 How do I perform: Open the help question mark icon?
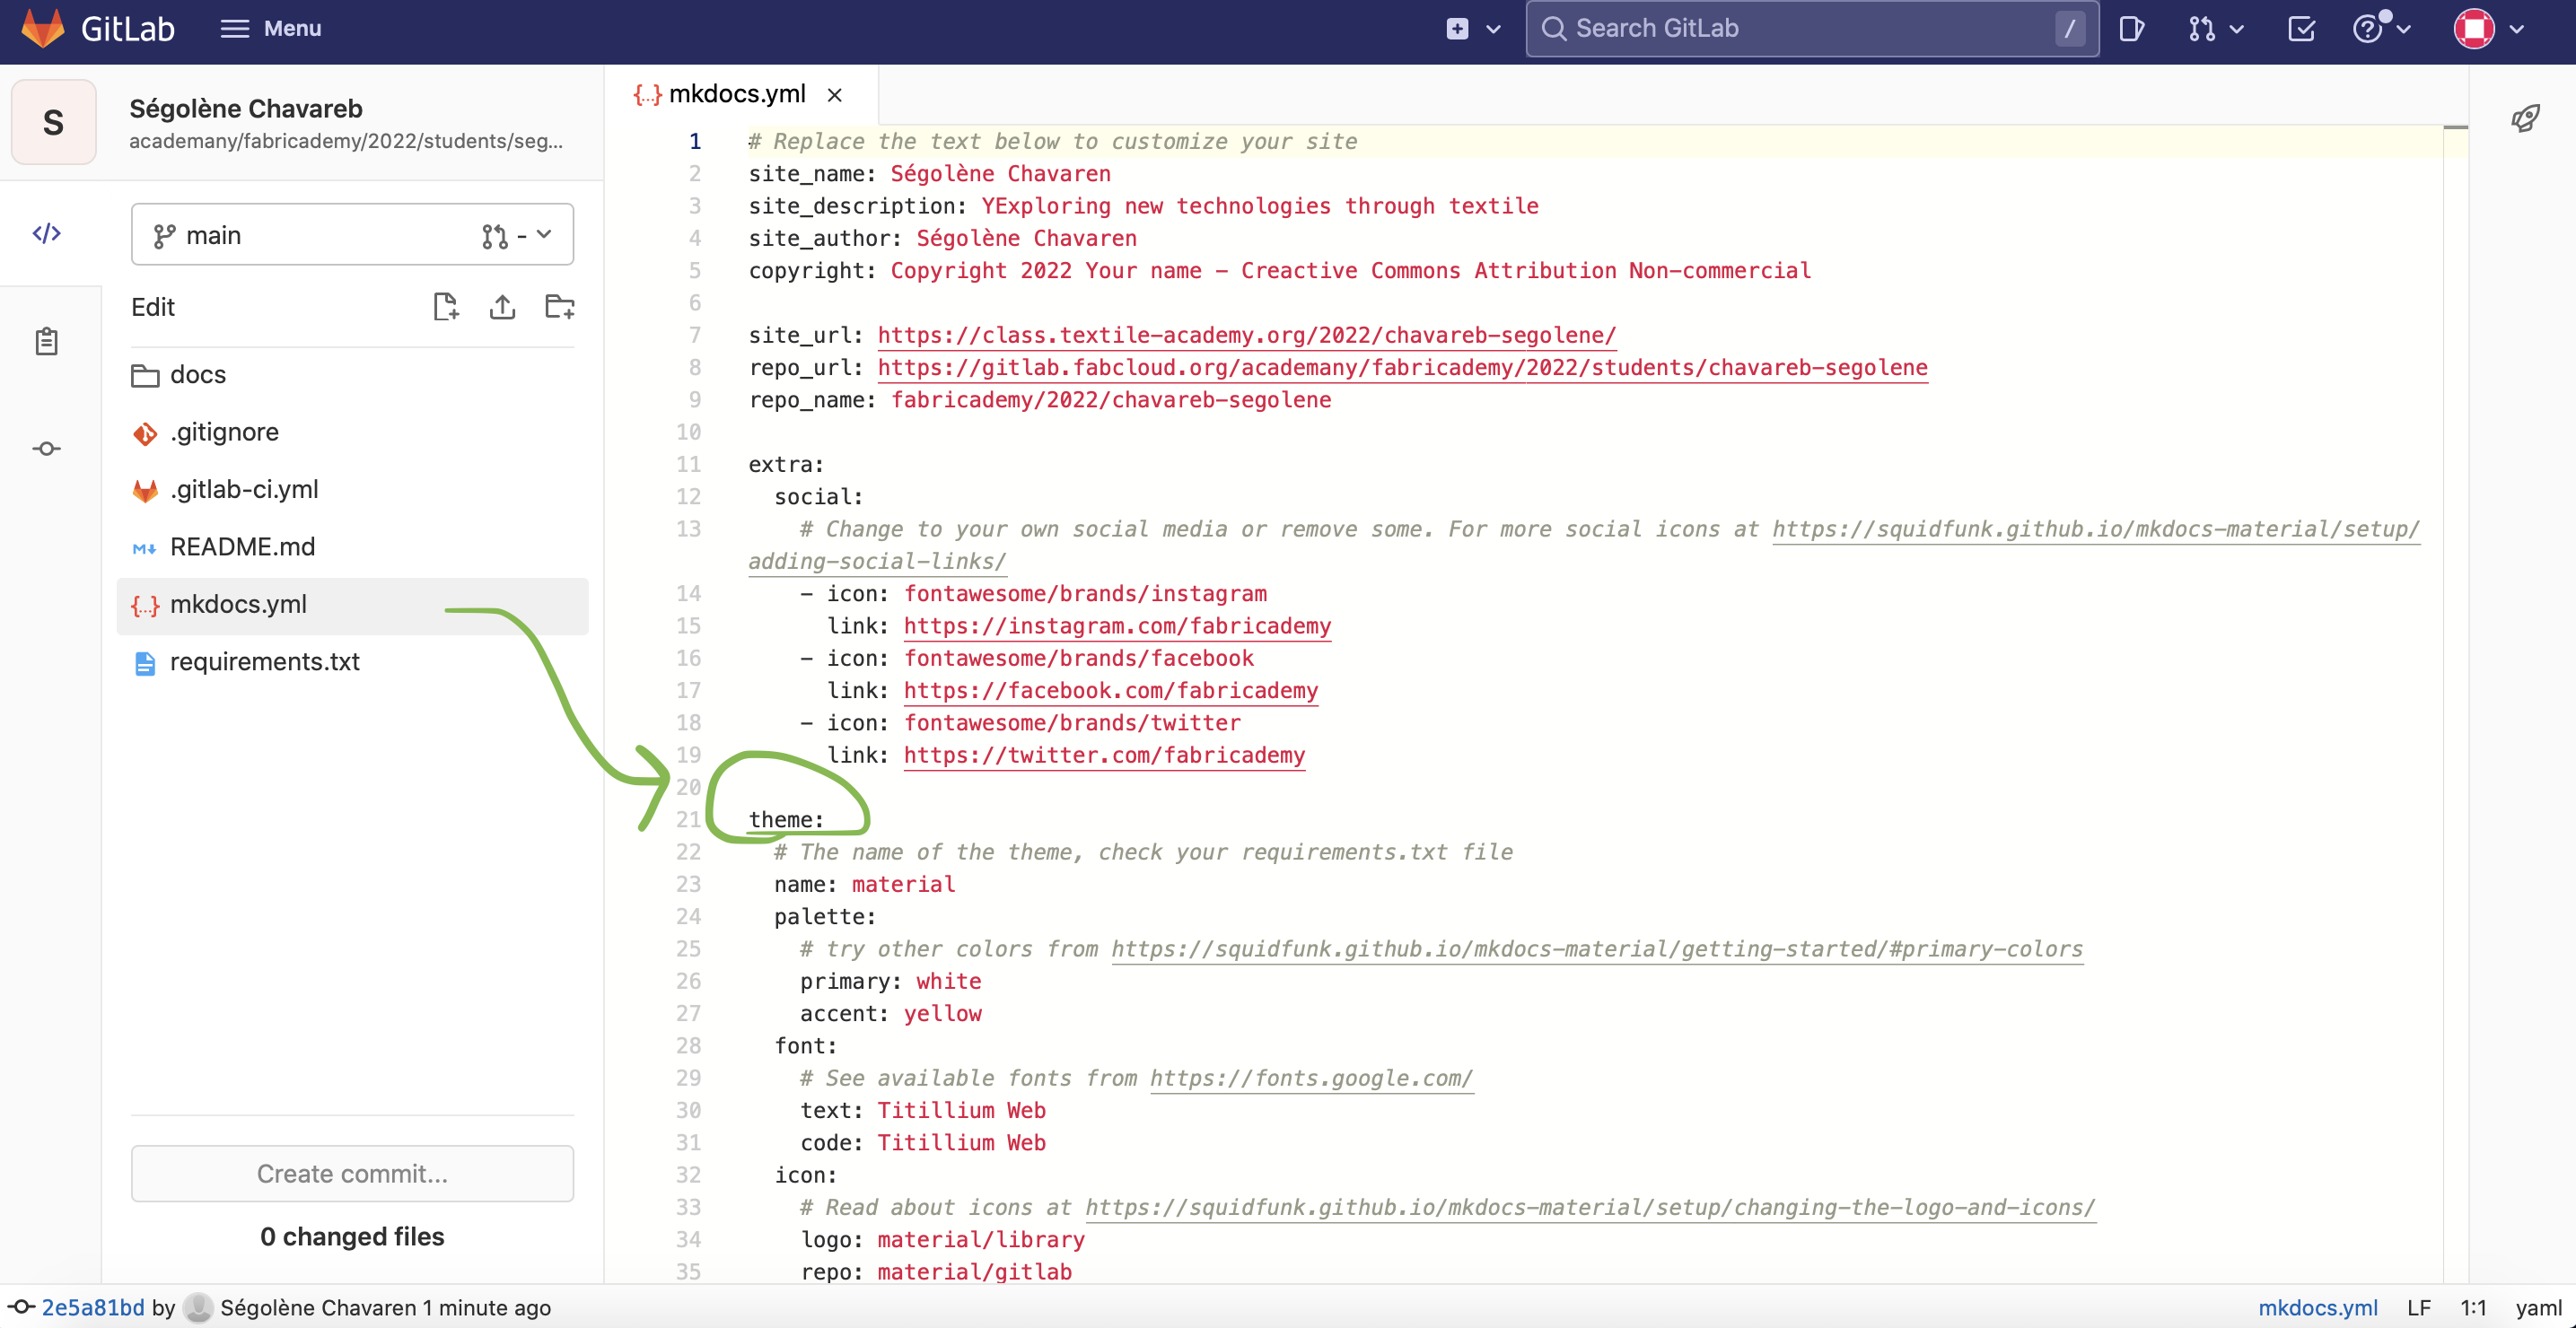click(2367, 29)
